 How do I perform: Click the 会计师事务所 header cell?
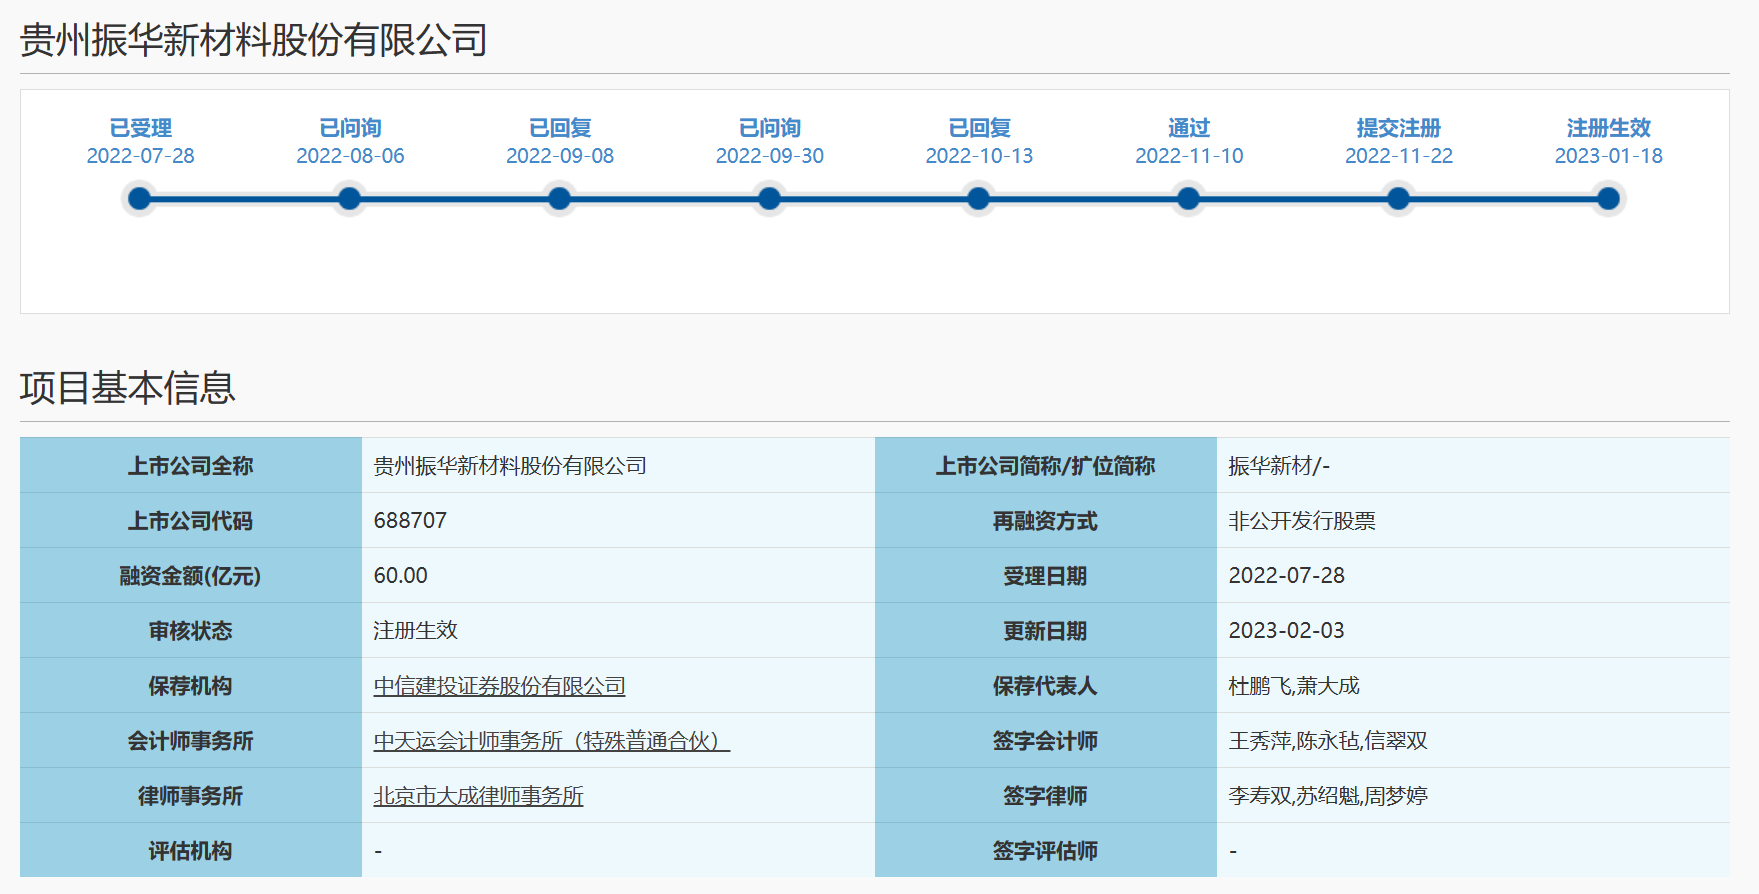point(191,741)
